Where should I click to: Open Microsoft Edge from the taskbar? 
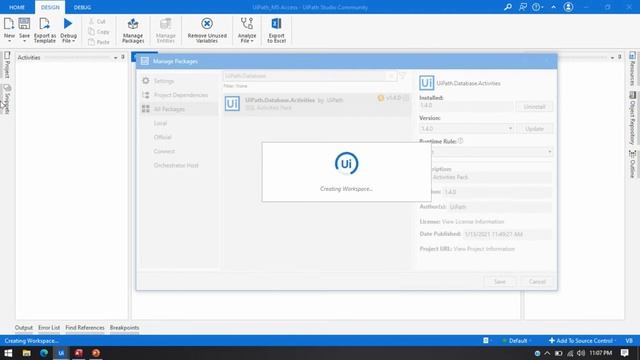(44, 353)
